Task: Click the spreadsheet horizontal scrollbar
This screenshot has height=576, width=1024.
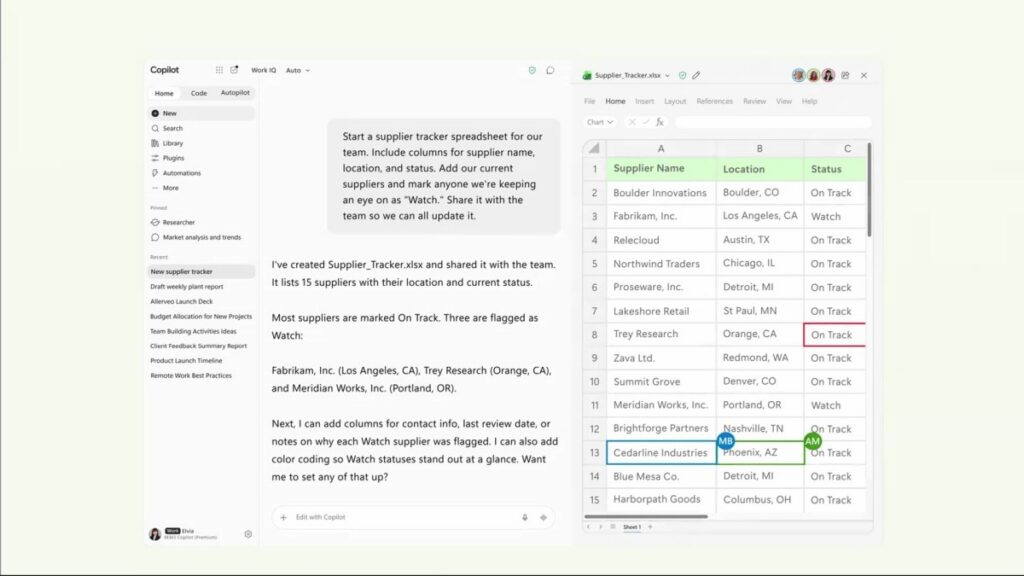Action: click(x=645, y=517)
